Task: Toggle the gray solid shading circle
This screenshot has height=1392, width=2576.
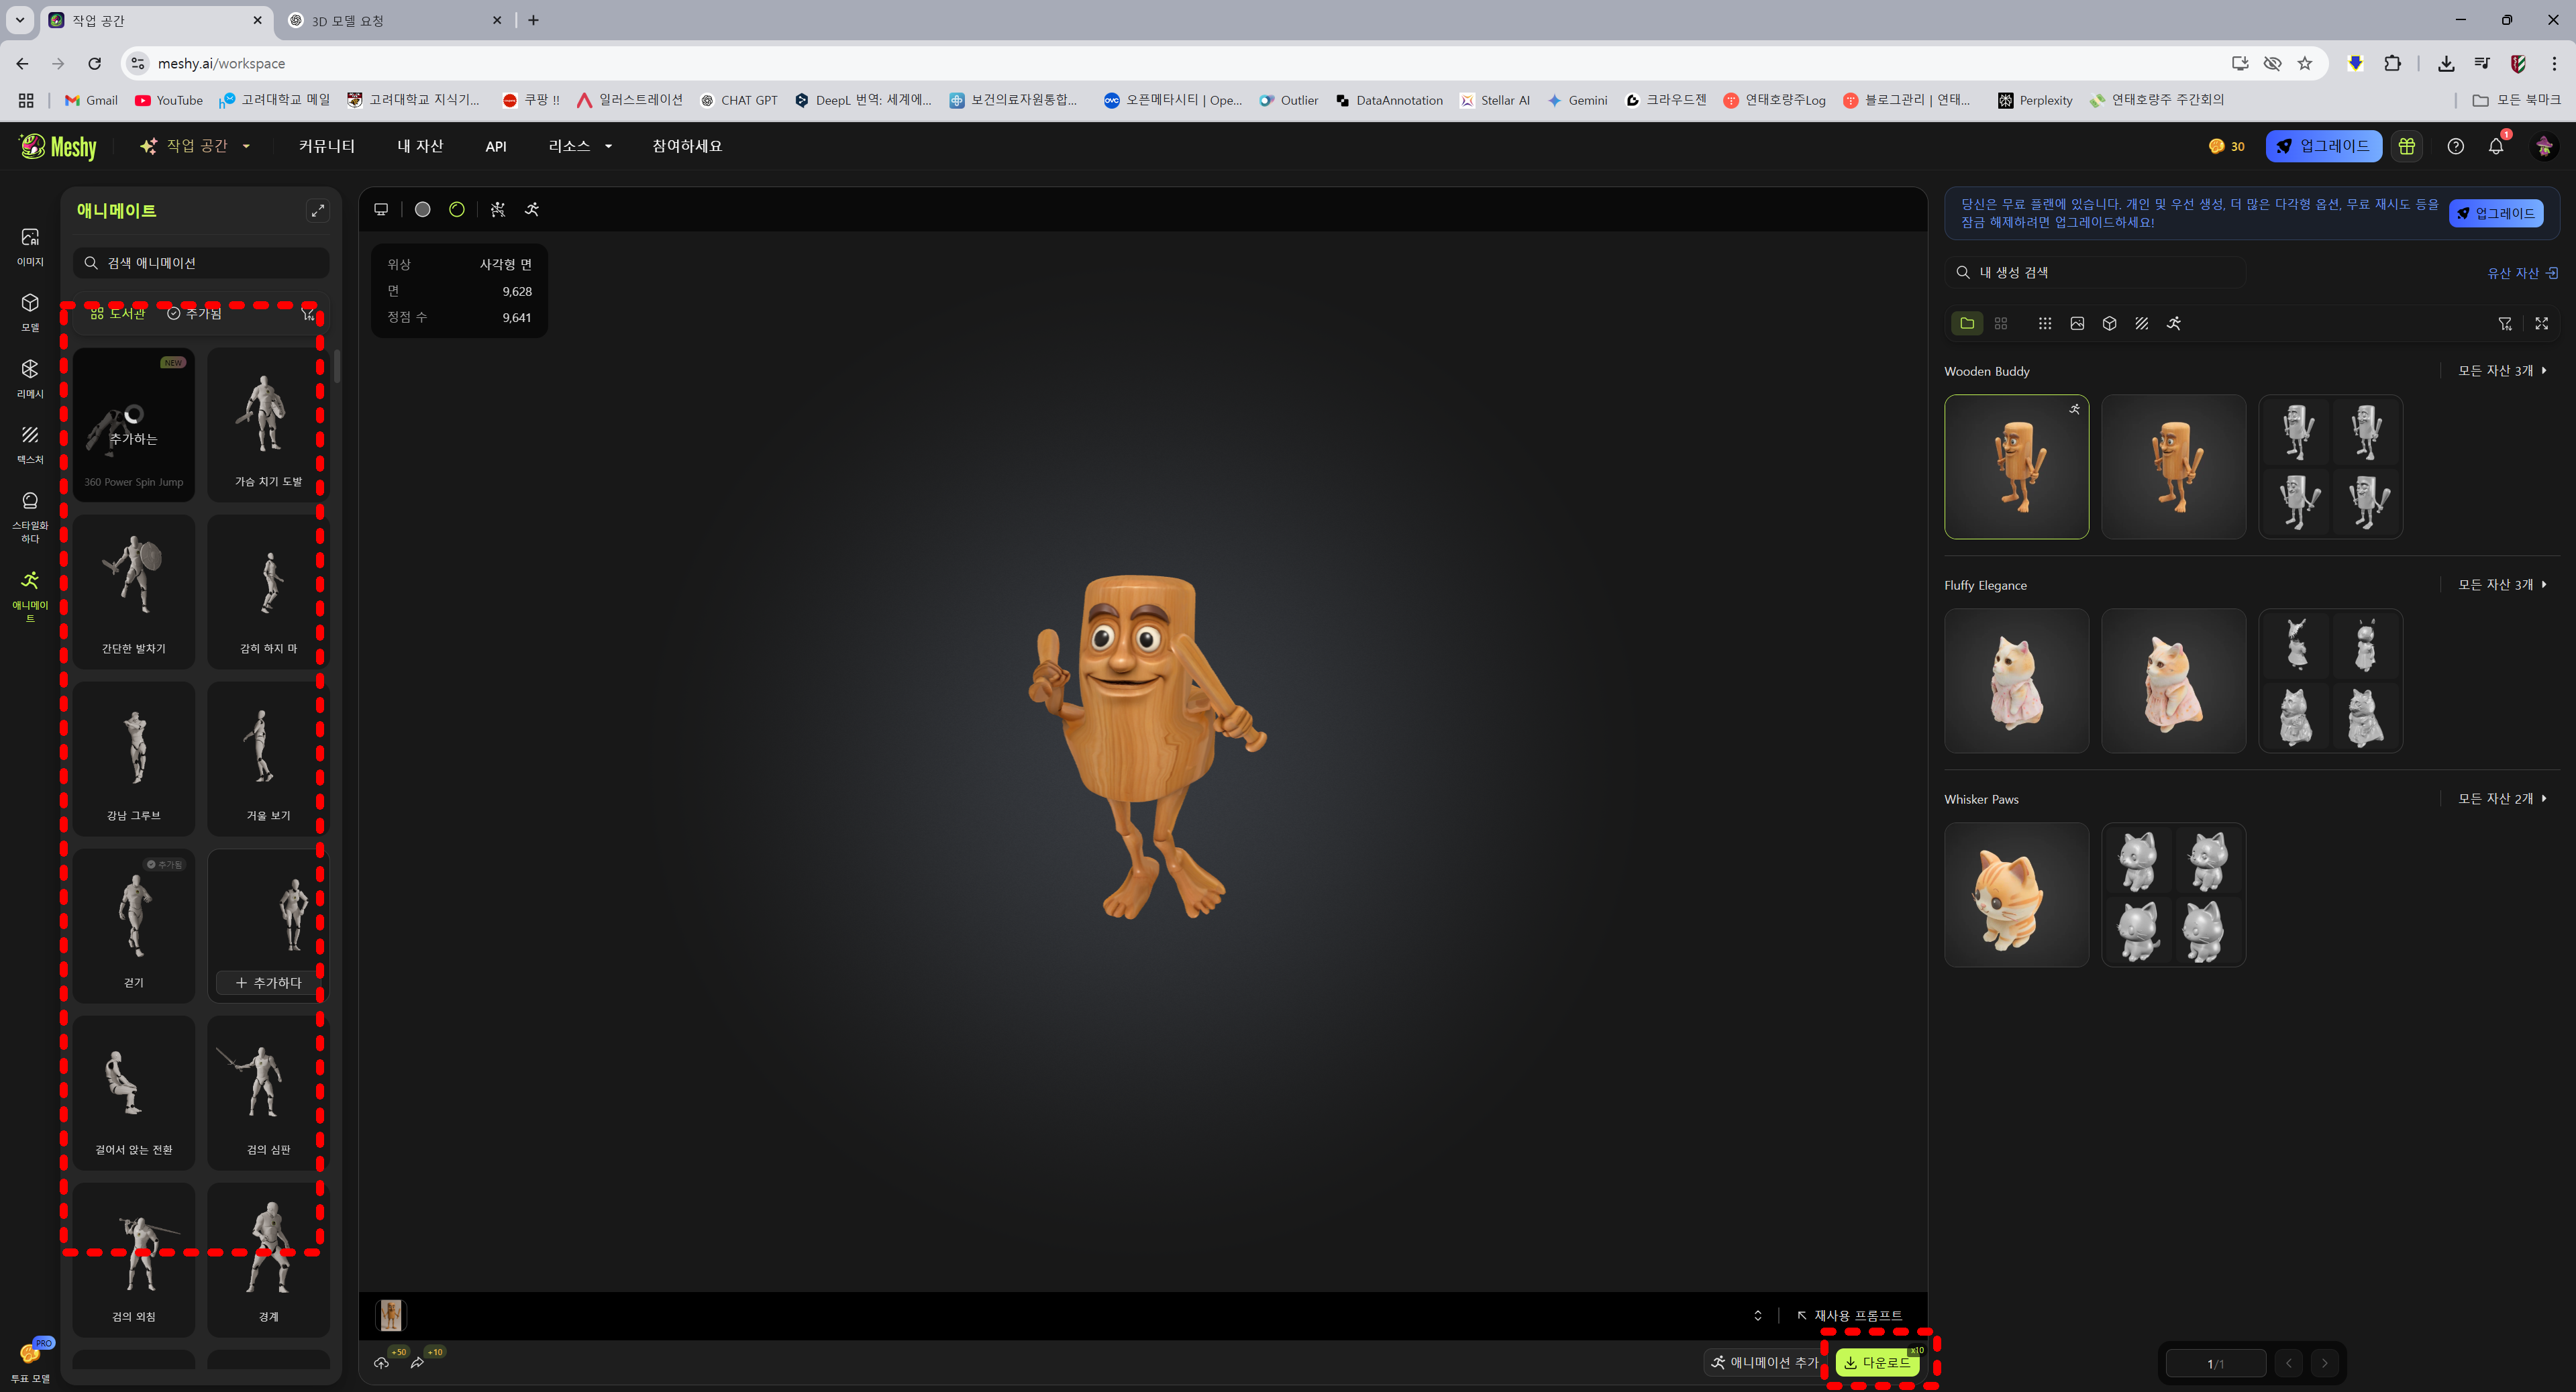Action: (423, 209)
